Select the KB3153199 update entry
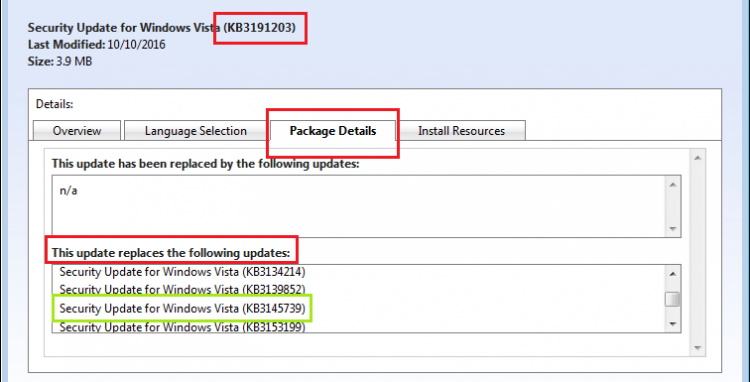The image size is (750, 382). (182, 327)
